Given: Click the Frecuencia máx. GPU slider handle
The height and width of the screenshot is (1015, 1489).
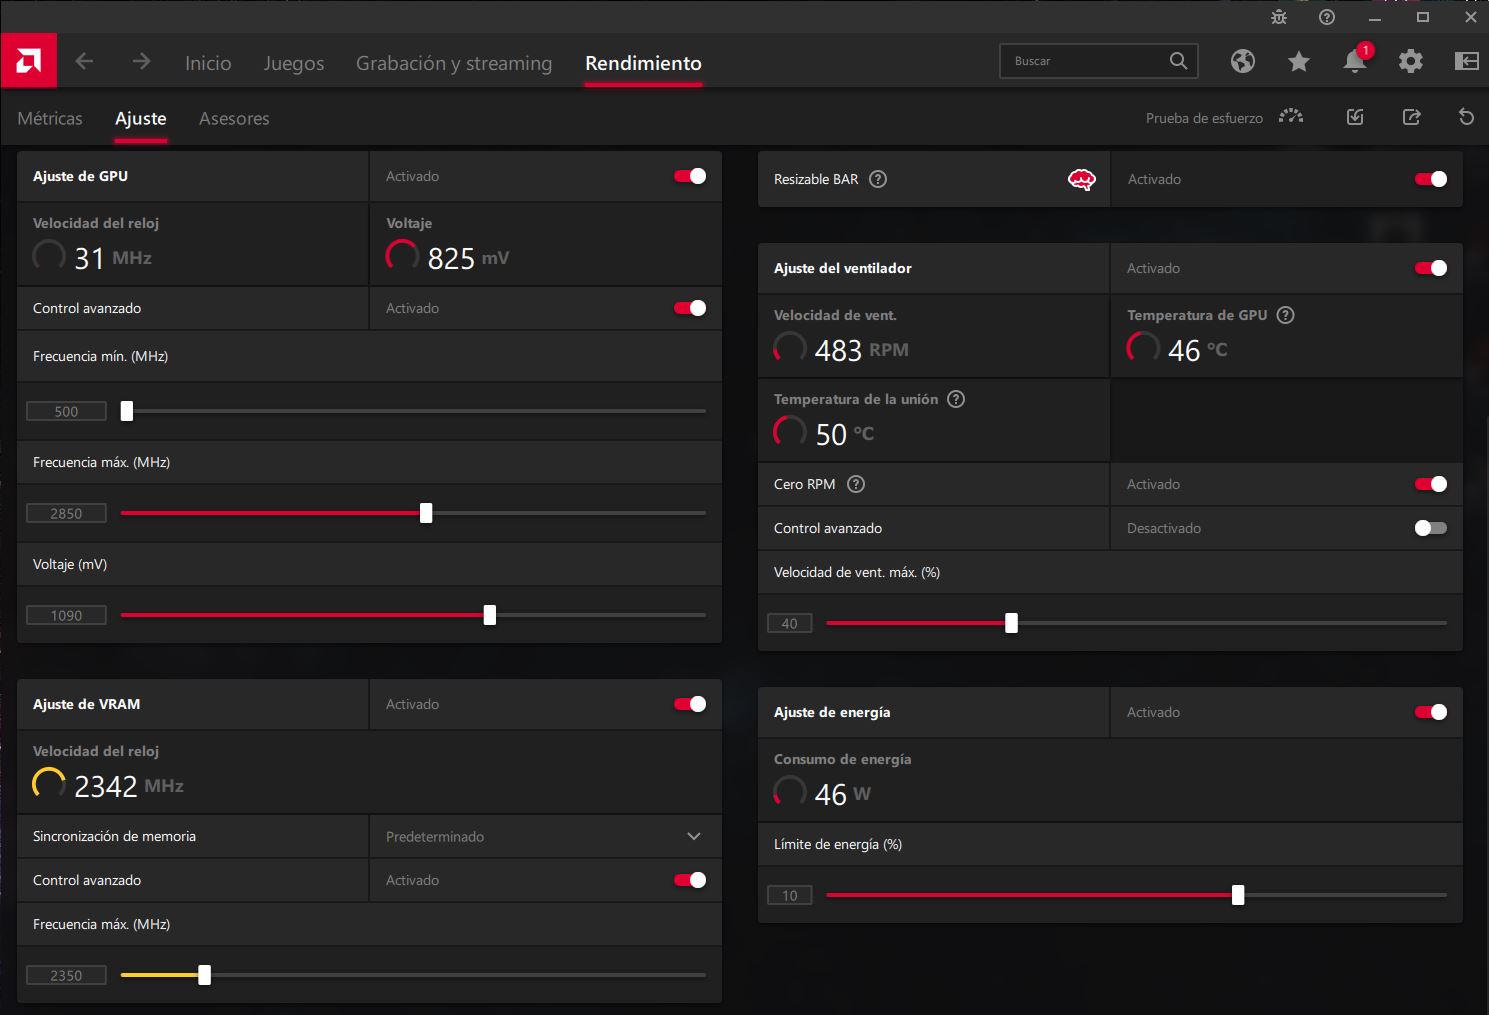Looking at the screenshot, I should pos(426,513).
